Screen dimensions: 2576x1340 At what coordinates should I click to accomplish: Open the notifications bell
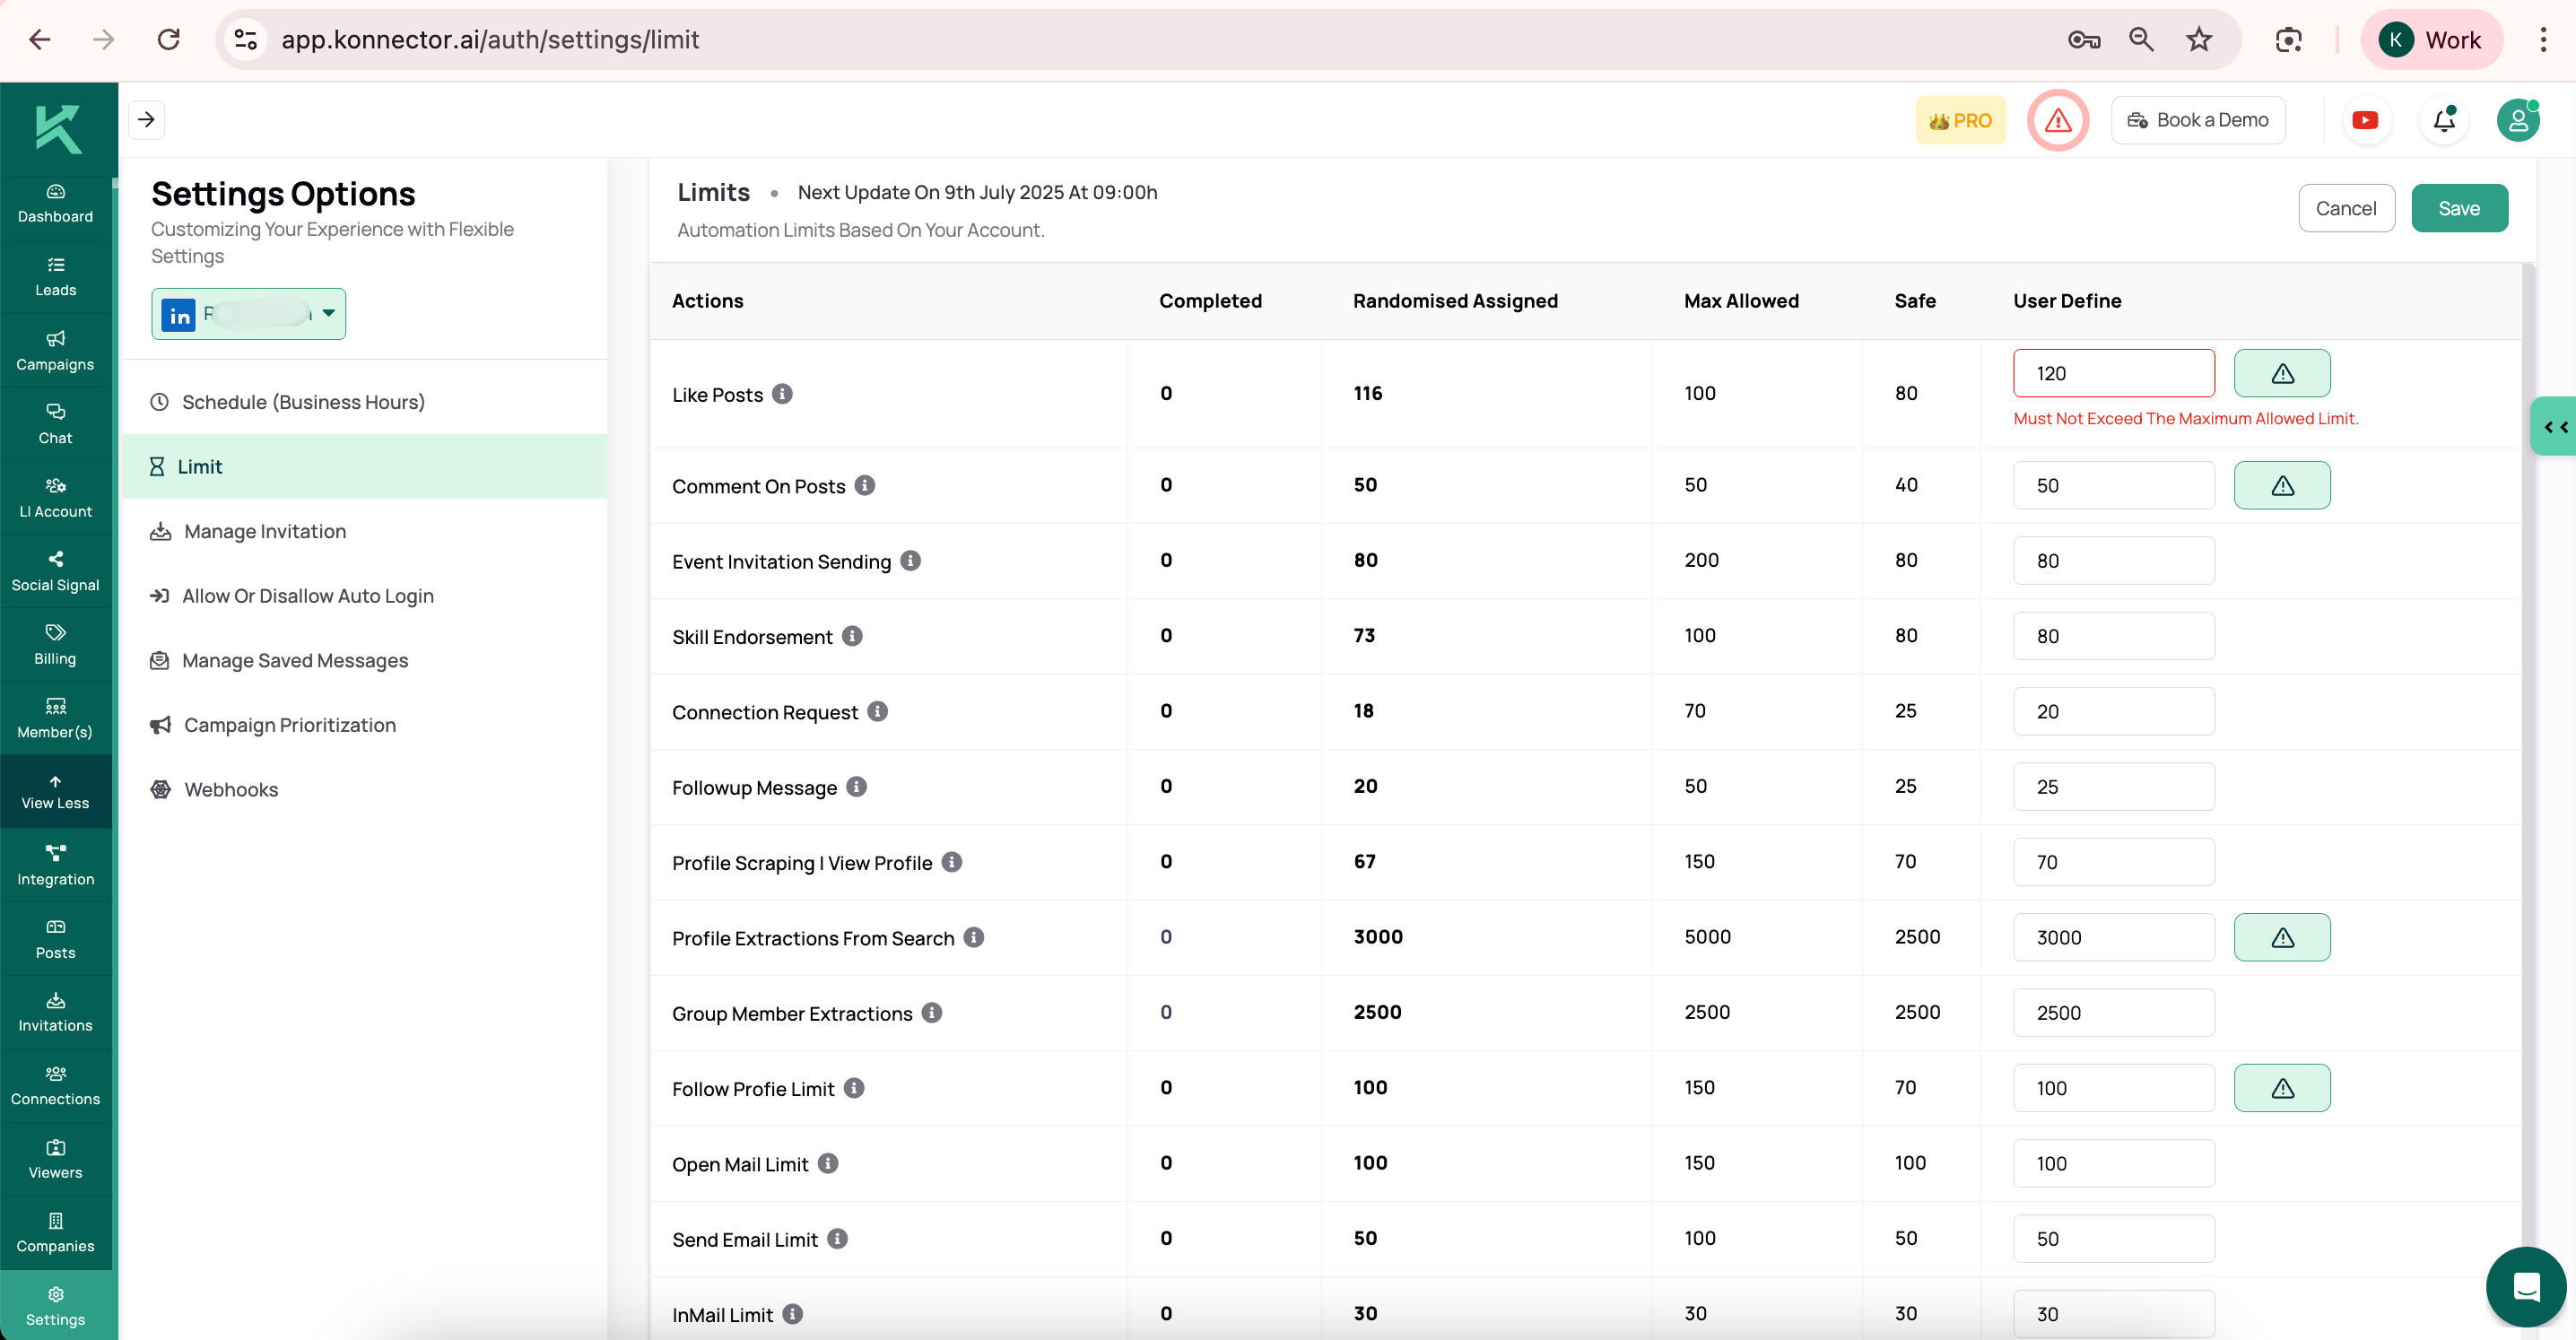2443,120
